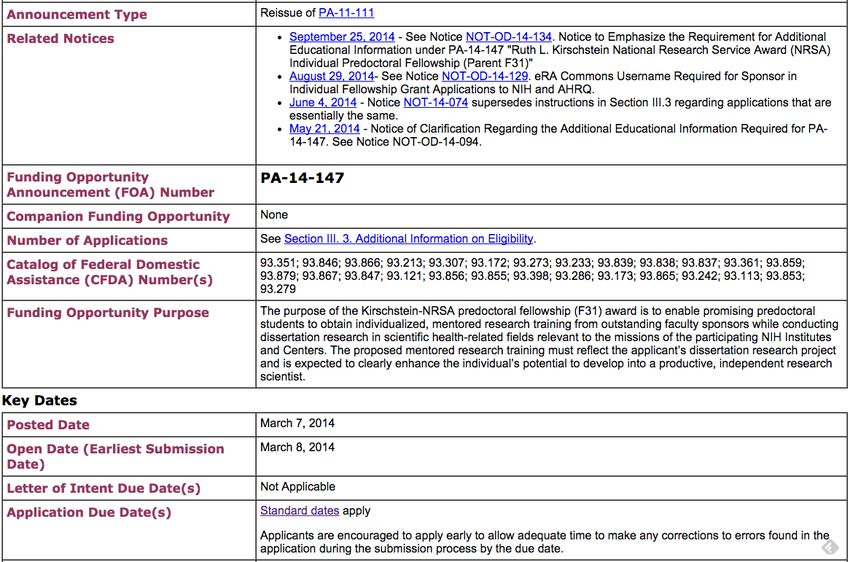
Task: Click the March 8, 2014 open date value
Action: 297,447
